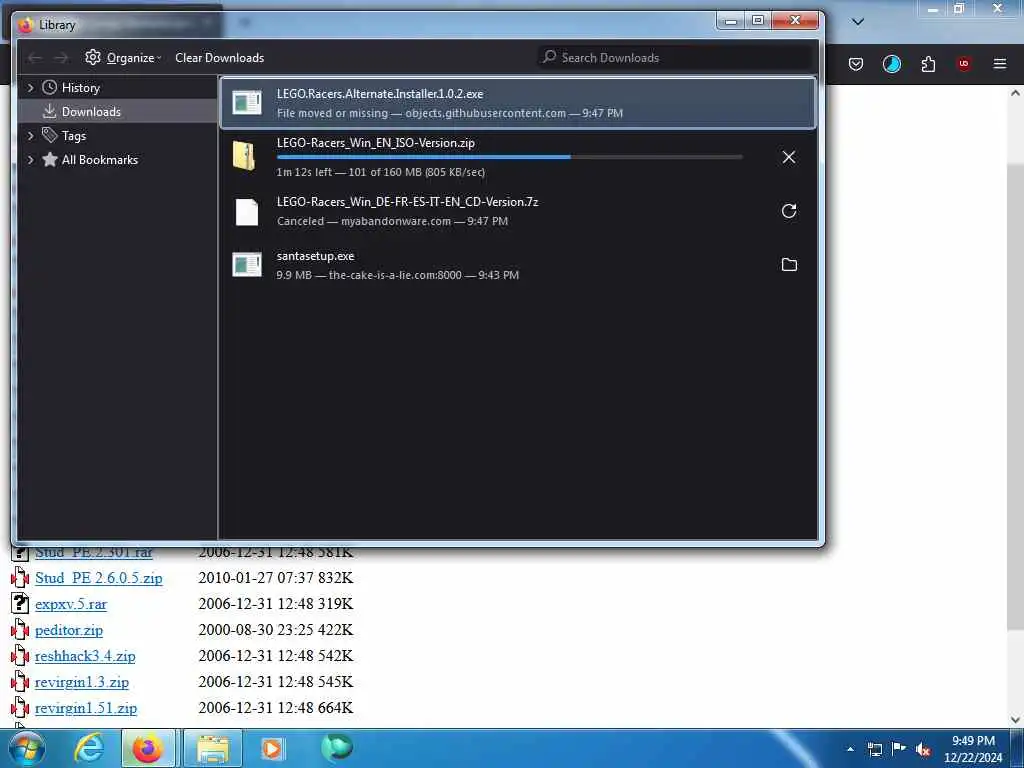Open the reshhack3.4.zip link
Image resolution: width=1024 pixels, height=768 pixels.
85,656
